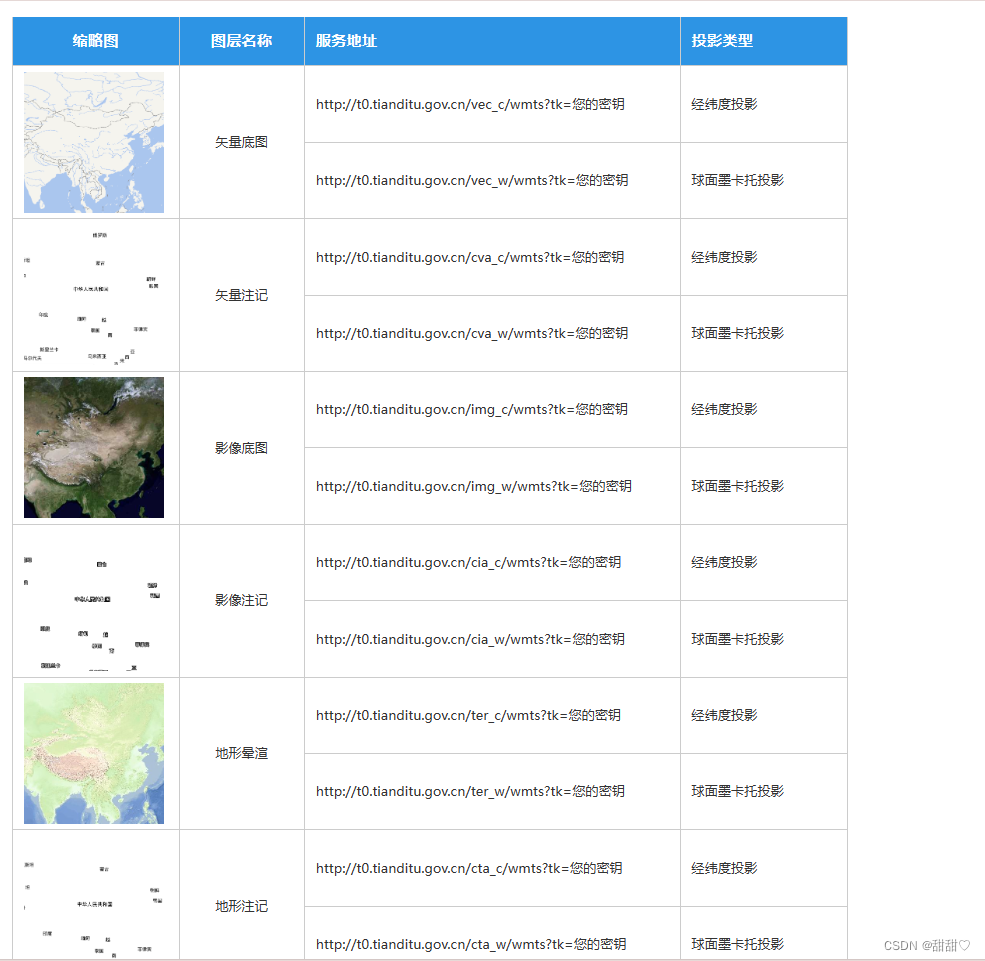Select the 影像注记 layer name cell
This screenshot has width=985, height=961.
click(241, 600)
